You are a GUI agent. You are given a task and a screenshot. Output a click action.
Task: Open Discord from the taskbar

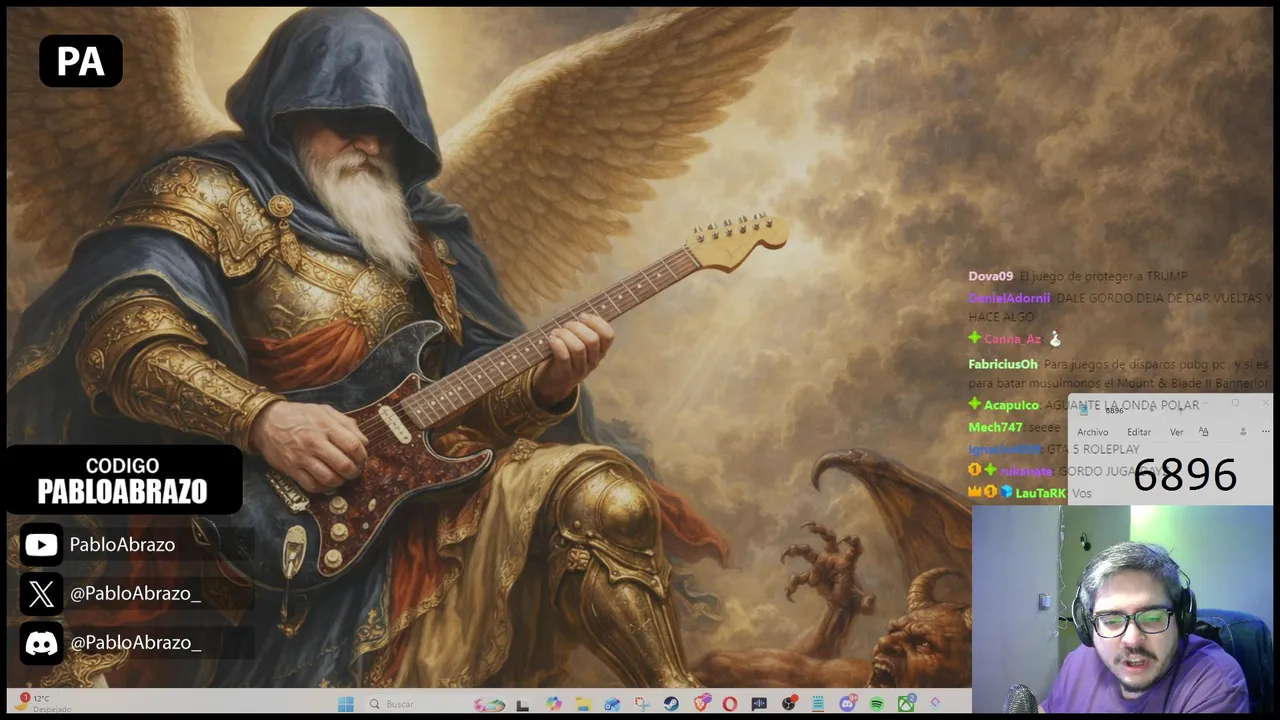point(848,704)
